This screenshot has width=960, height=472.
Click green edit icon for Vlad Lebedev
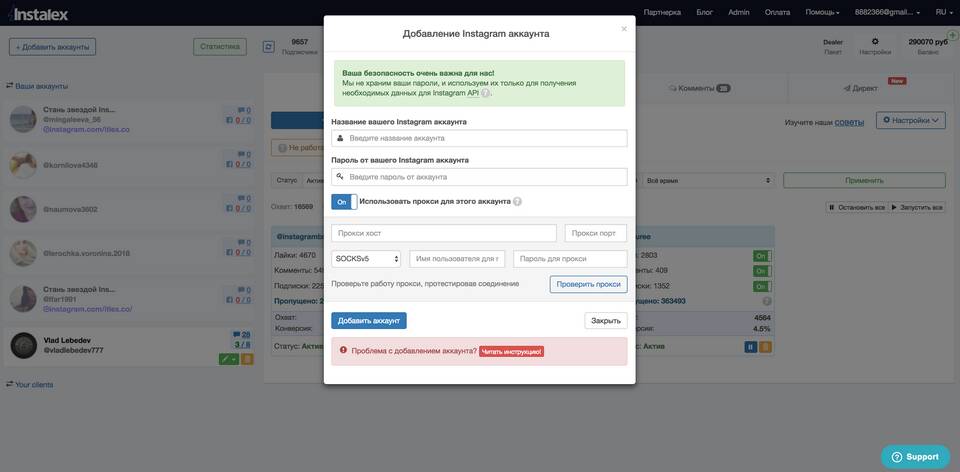click(229, 359)
